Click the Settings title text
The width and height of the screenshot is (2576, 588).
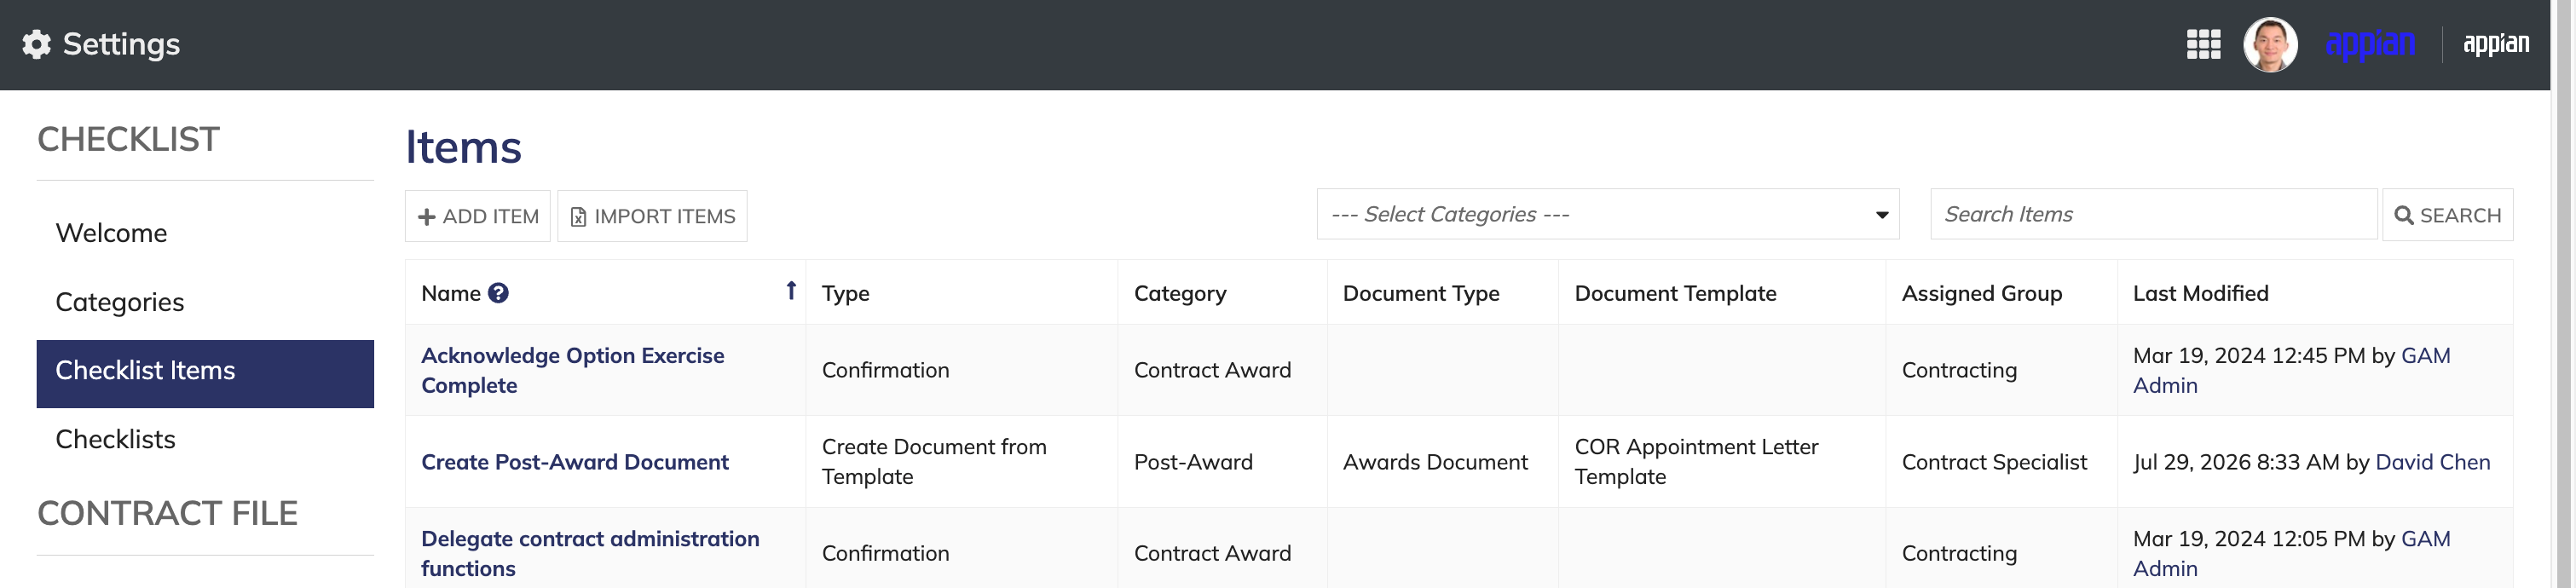tap(122, 44)
